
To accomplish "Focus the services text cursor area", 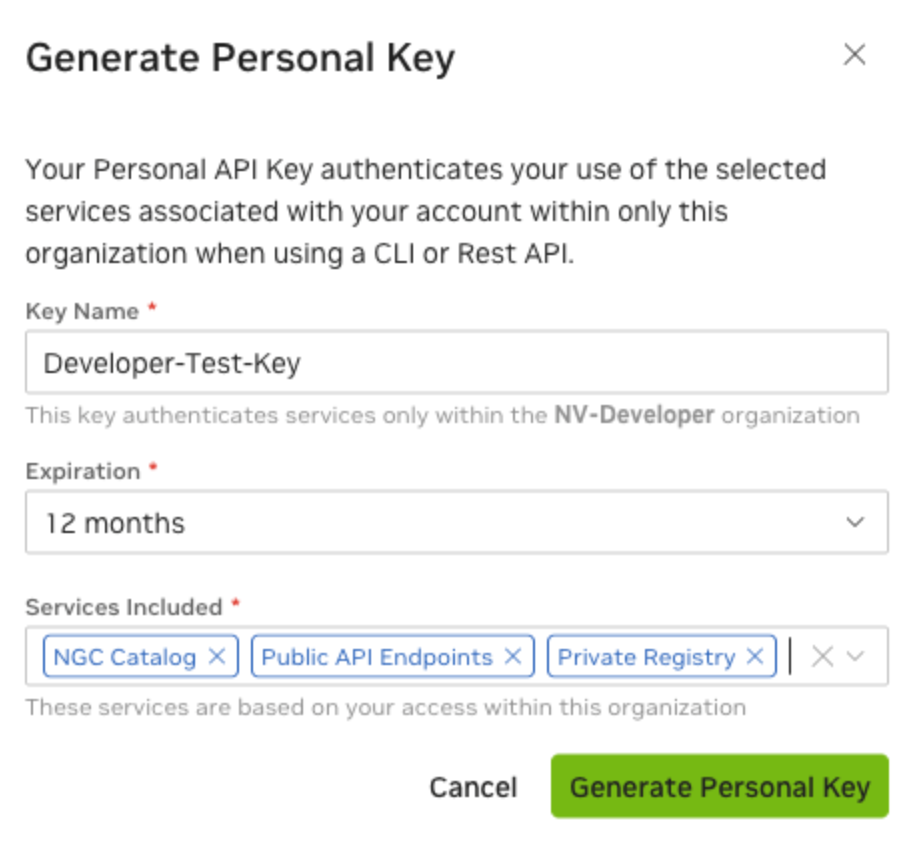I will point(792,657).
